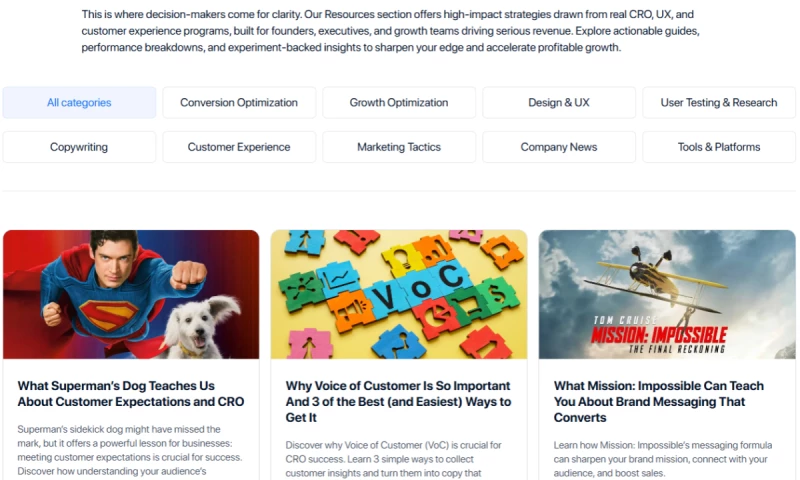Filter posts by Customer Experience
Screen dimensions: 800x480
tap(239, 147)
